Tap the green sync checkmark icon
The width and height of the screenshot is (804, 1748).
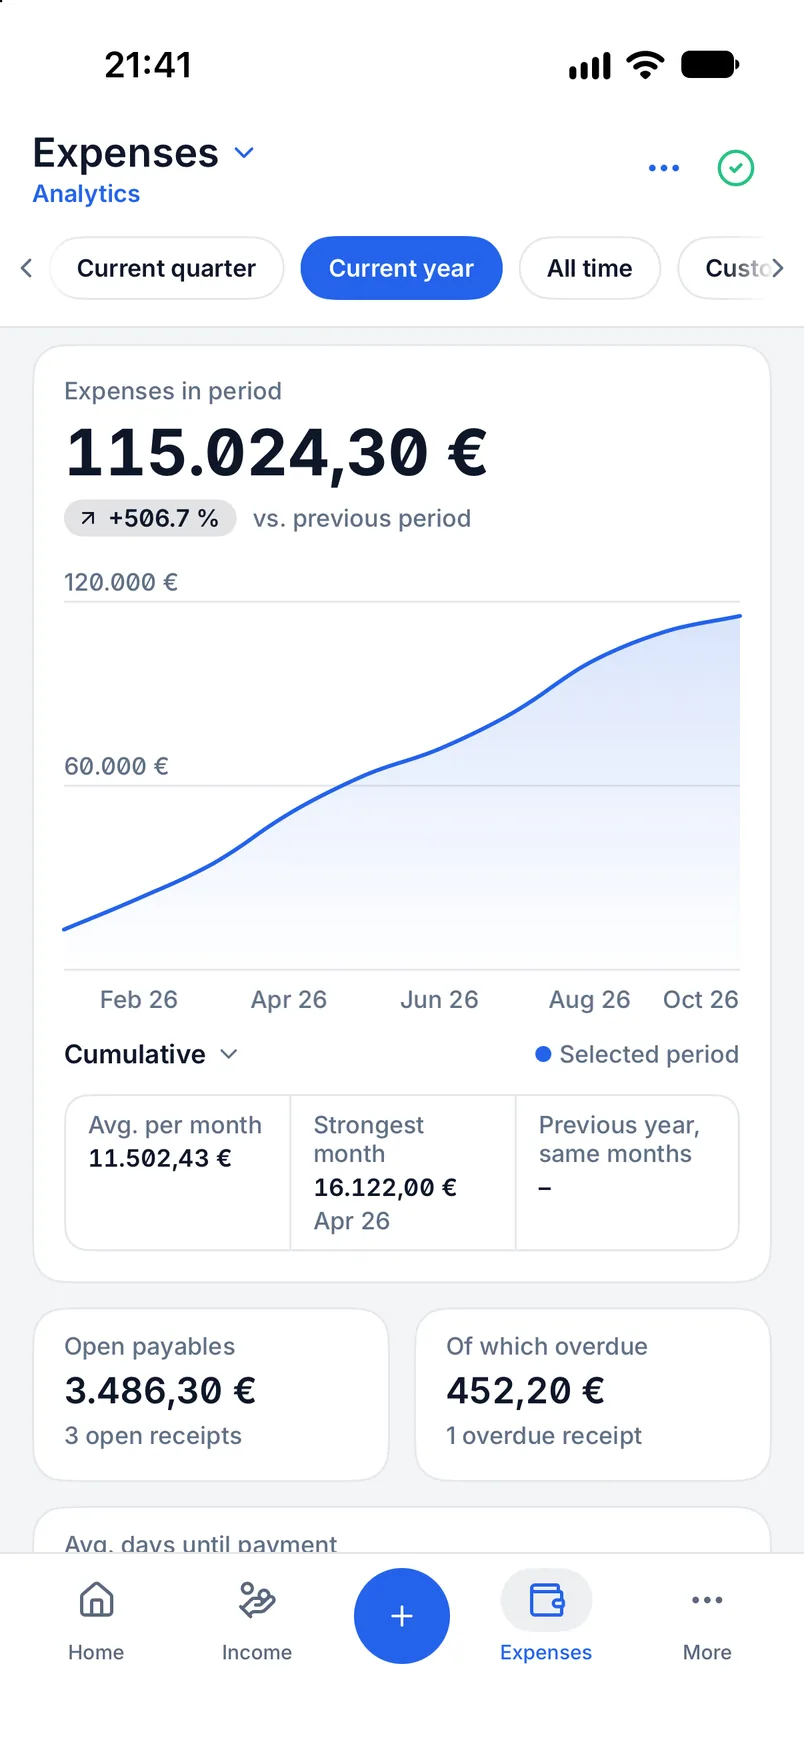pos(736,168)
